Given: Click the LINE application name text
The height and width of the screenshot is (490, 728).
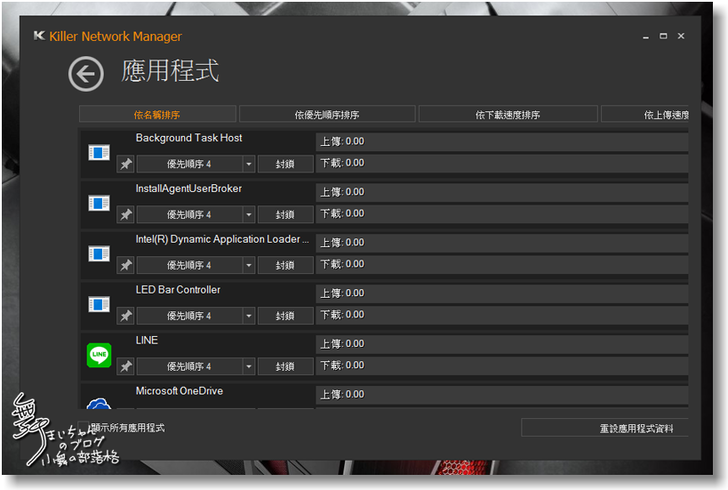Looking at the screenshot, I should point(147,340).
